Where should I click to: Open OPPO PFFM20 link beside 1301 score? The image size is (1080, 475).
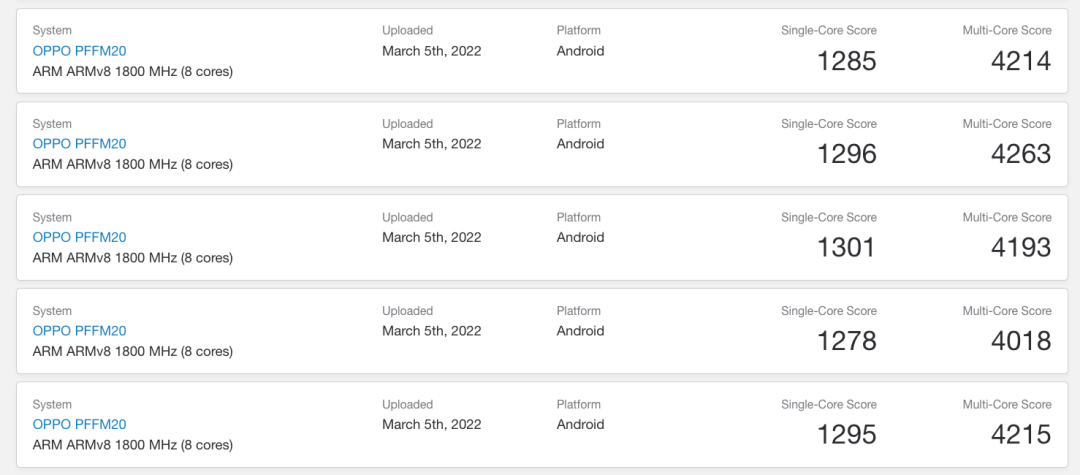(79, 237)
